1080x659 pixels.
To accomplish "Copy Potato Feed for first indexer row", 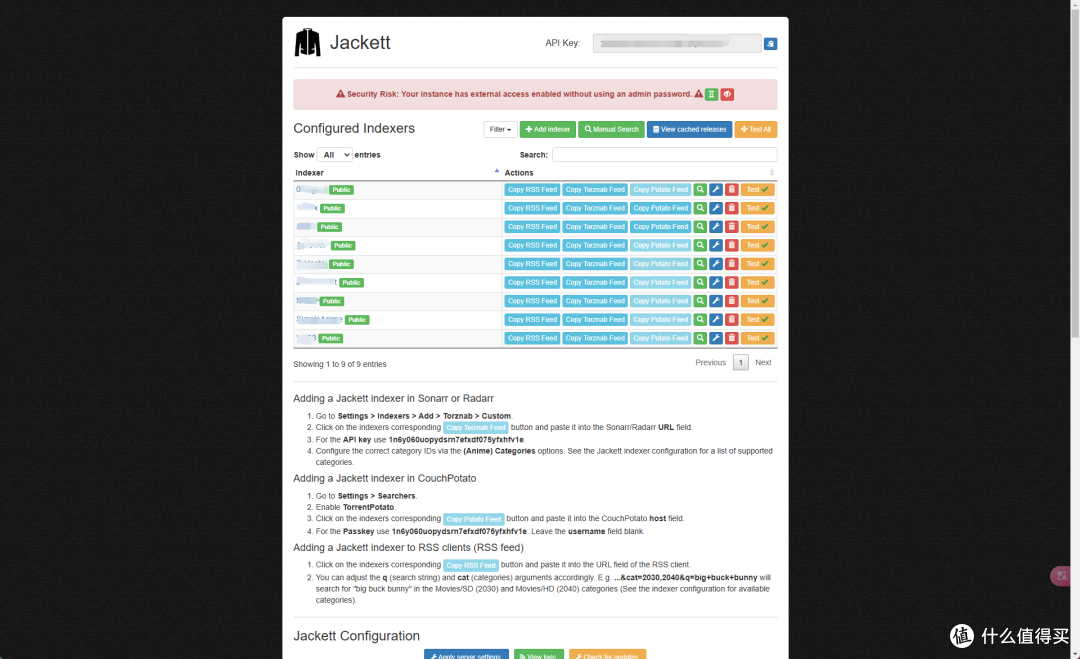I will point(661,189).
